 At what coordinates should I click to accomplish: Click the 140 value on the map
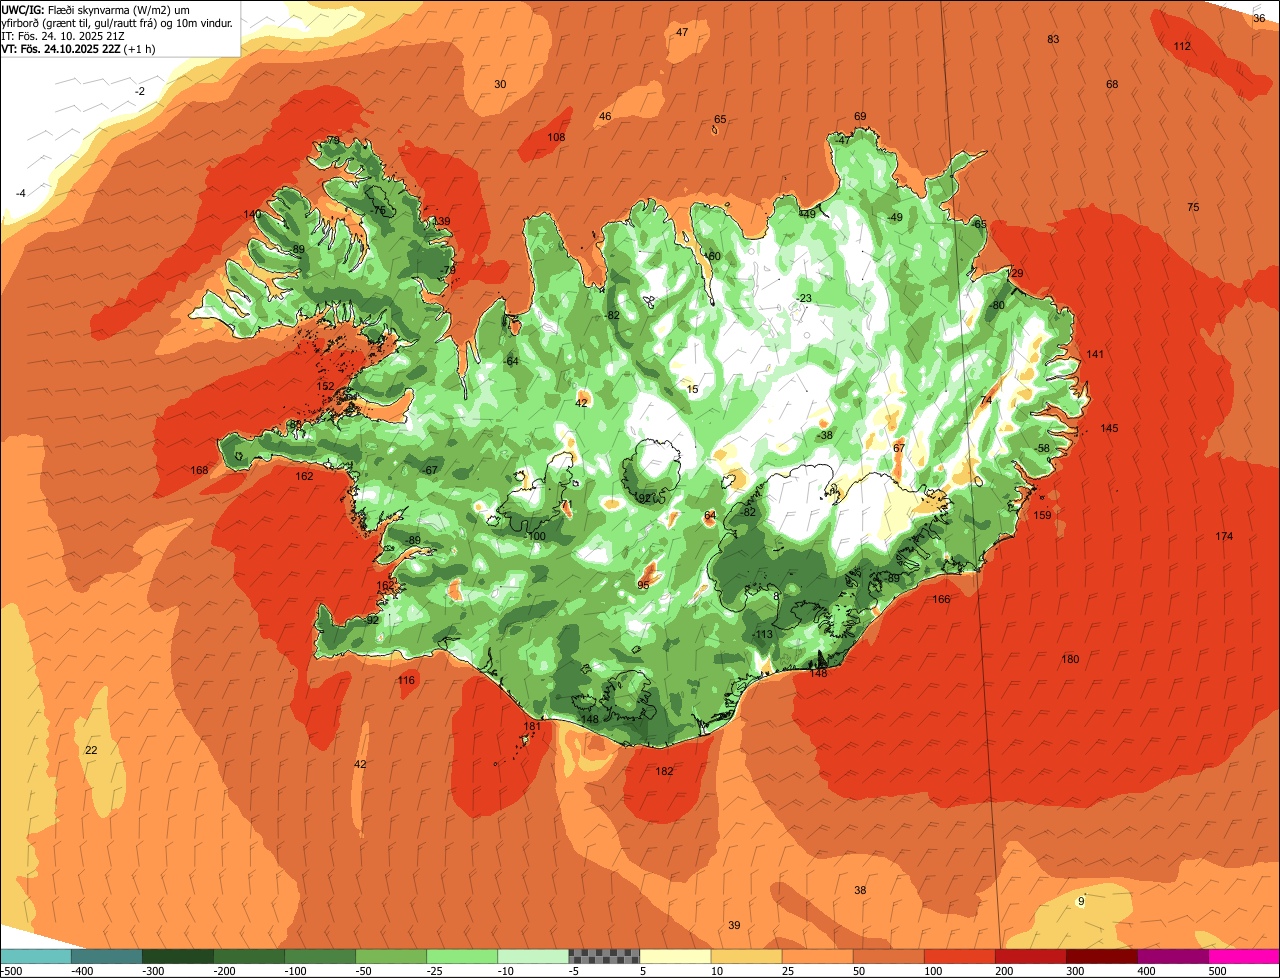tap(252, 214)
